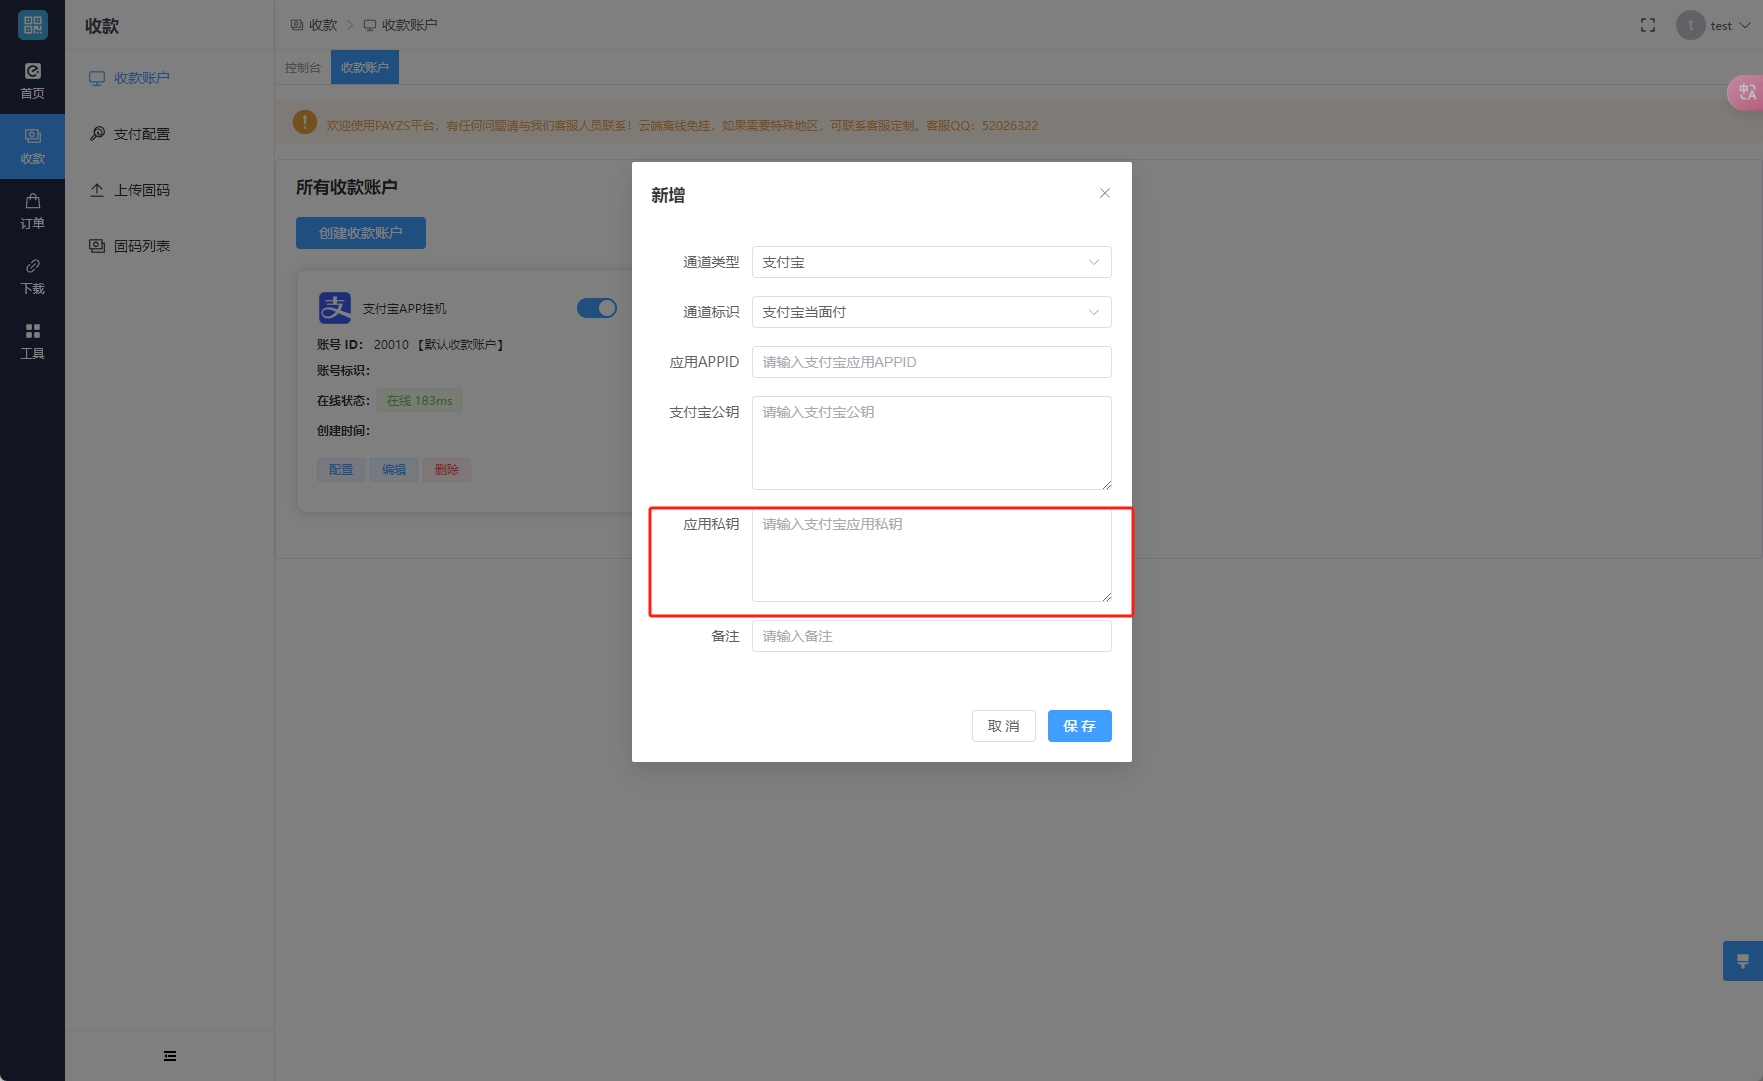Click the 应用APPID input field

pyautogui.click(x=931, y=362)
